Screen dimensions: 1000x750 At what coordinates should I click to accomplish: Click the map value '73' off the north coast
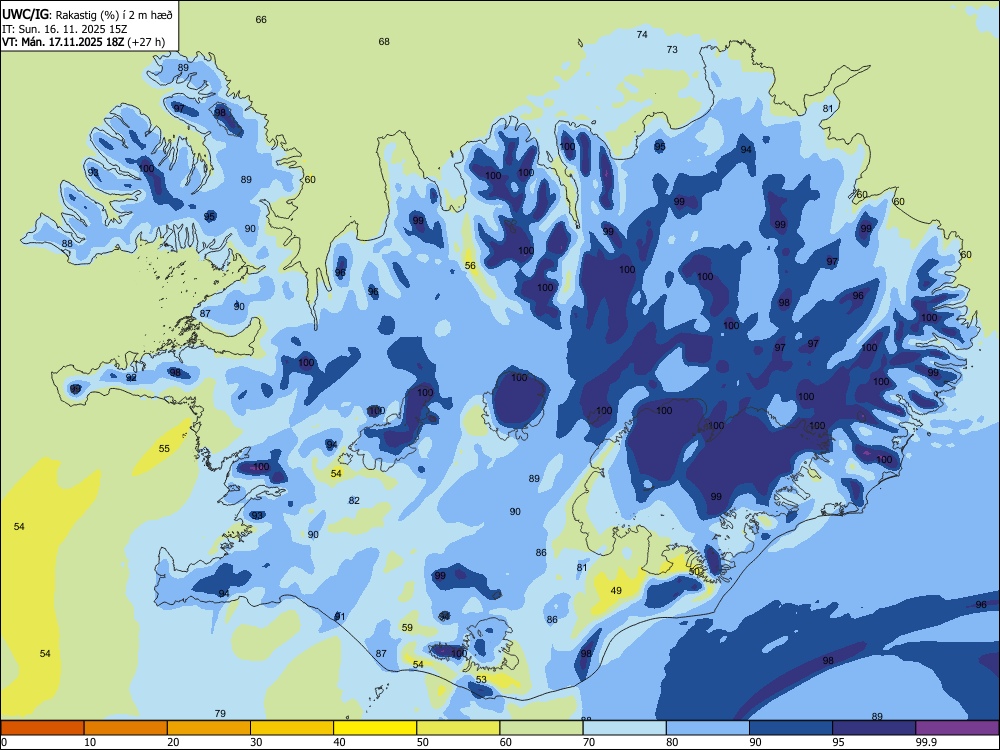tap(672, 50)
